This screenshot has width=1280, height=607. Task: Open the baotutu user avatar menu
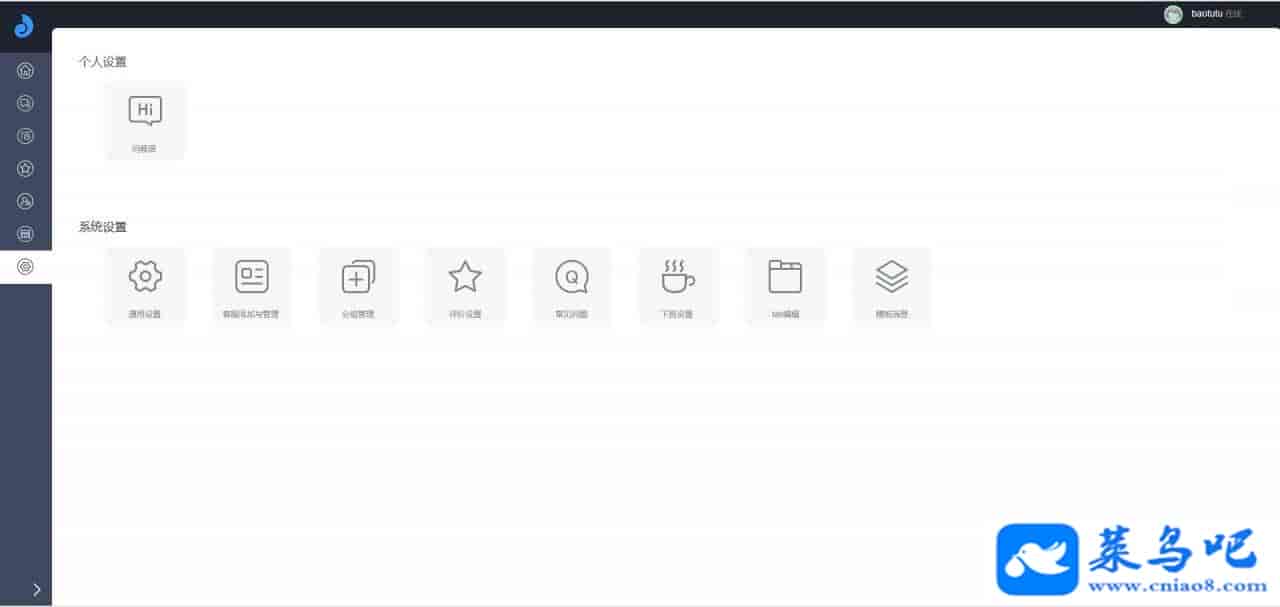pyautogui.click(x=1174, y=14)
